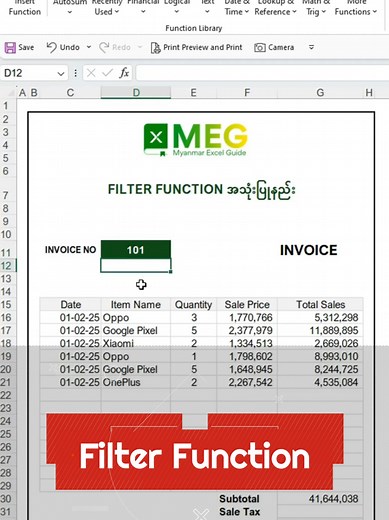Image resolution: width=389 pixels, height=520 pixels.
Task: Open the Date & Time functions dropdown
Action: pyautogui.click(x=237, y=7)
